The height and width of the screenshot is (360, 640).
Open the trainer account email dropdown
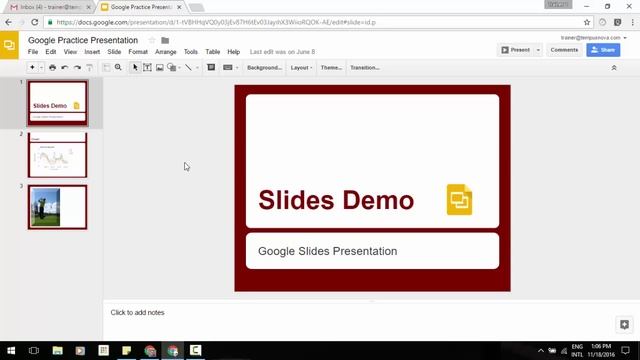593,38
